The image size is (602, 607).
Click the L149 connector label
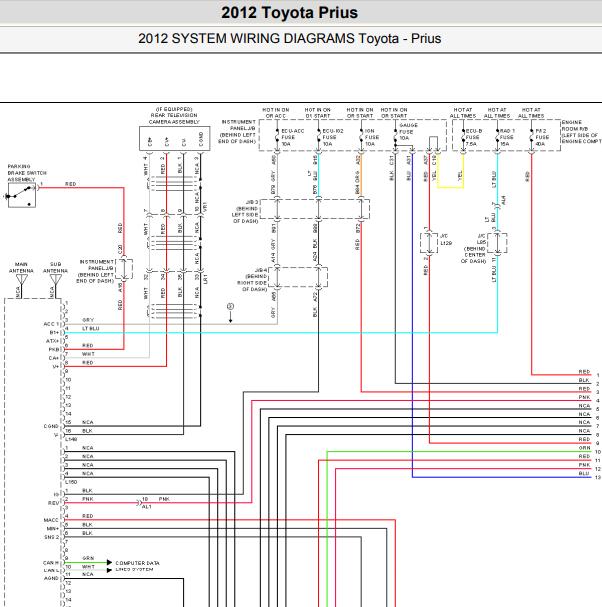click(x=71, y=439)
